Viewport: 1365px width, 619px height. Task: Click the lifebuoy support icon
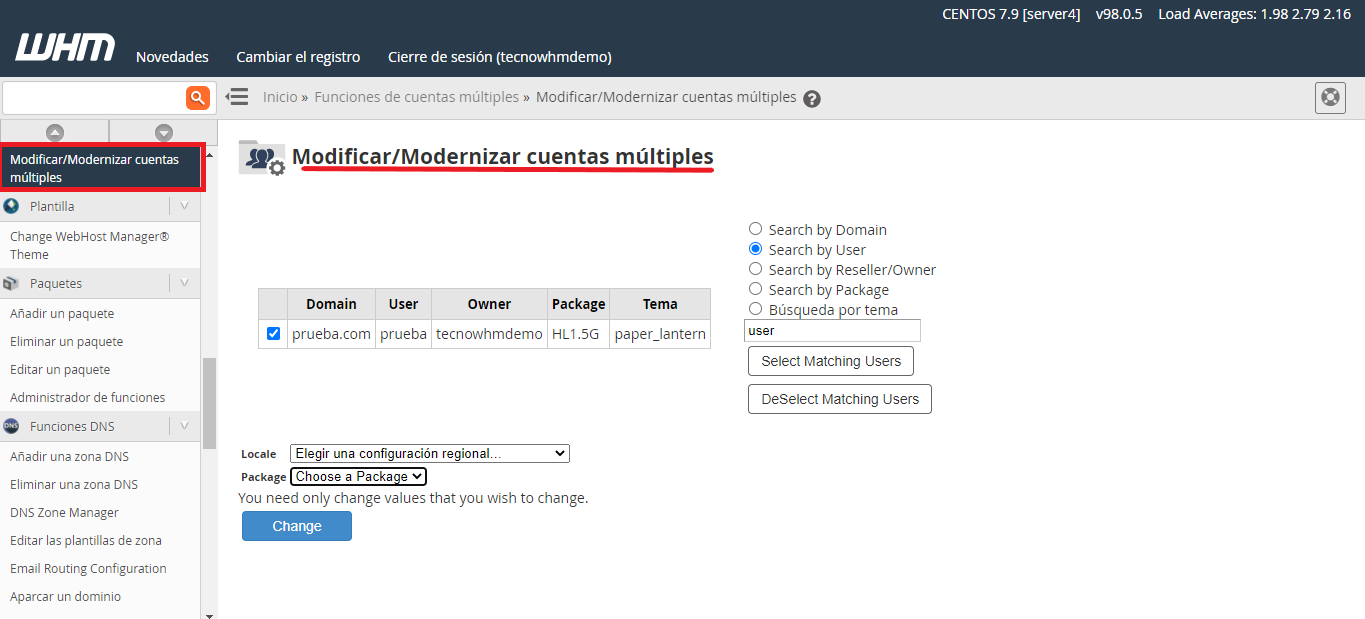coord(1329,98)
